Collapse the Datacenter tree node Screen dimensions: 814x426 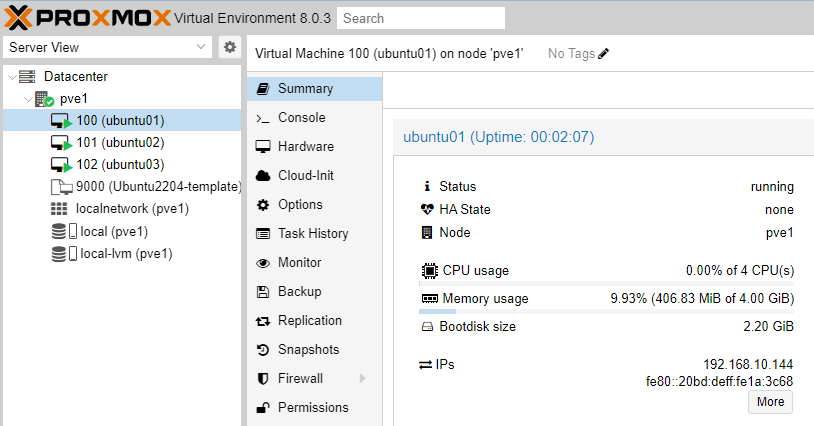pos(12,77)
